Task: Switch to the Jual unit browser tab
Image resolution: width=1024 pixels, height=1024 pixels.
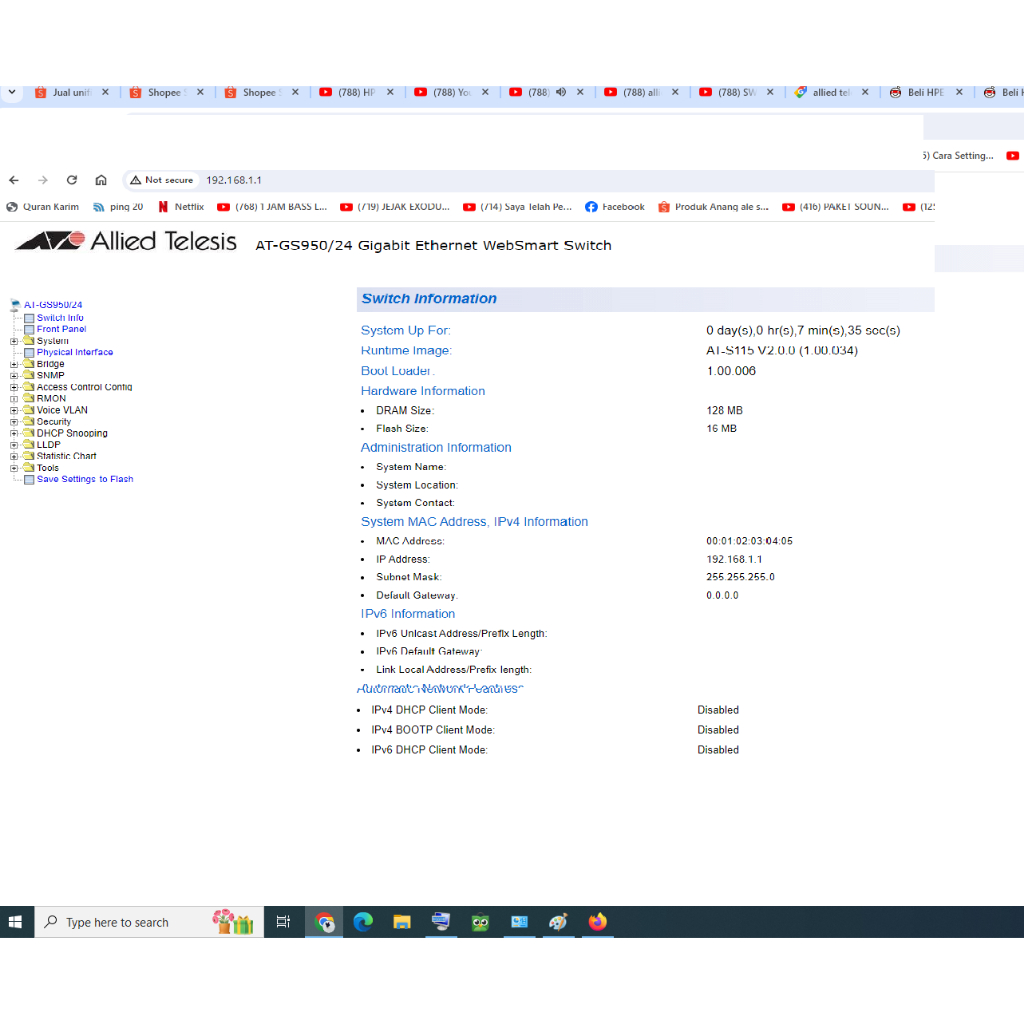Action: click(x=65, y=92)
